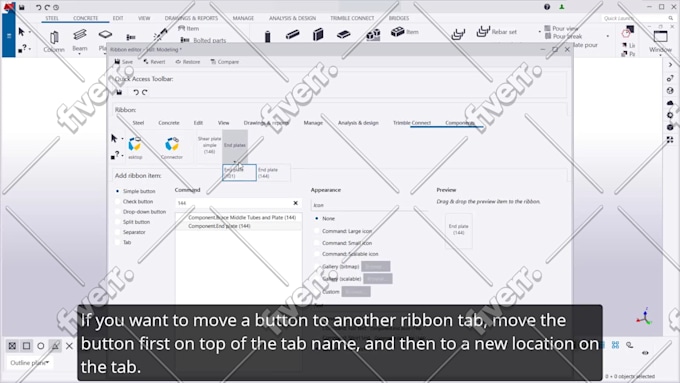Clear the command search field with X
The image size is (680, 383).
point(296,203)
